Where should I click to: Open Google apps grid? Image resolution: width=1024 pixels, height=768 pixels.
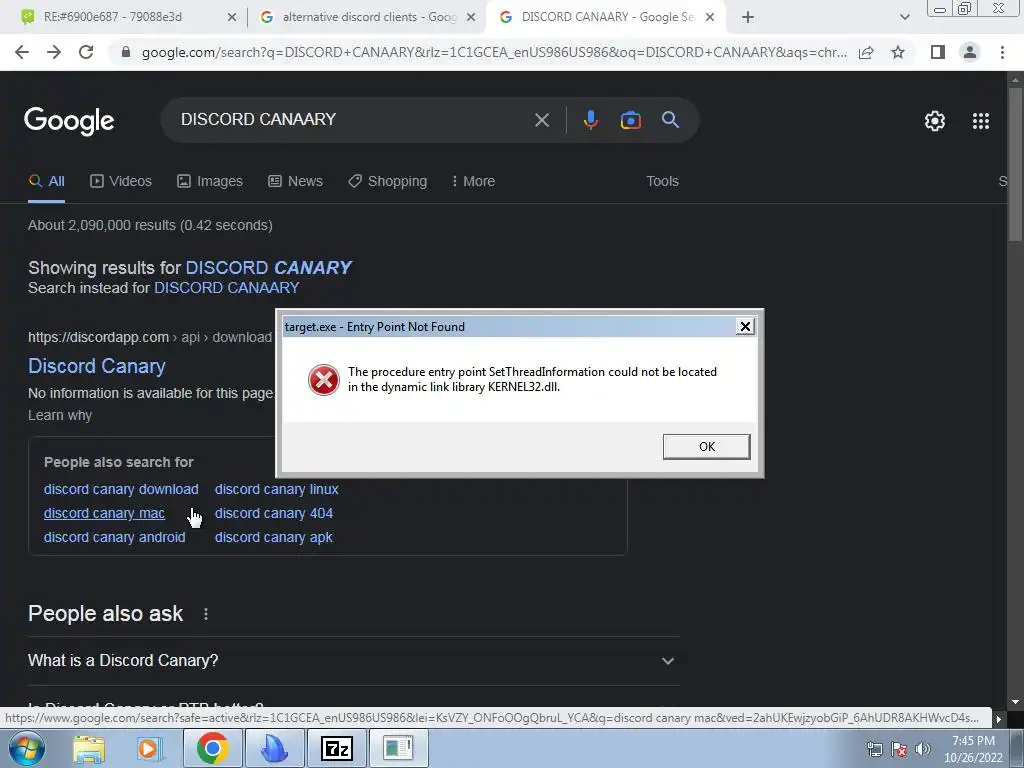coord(980,121)
